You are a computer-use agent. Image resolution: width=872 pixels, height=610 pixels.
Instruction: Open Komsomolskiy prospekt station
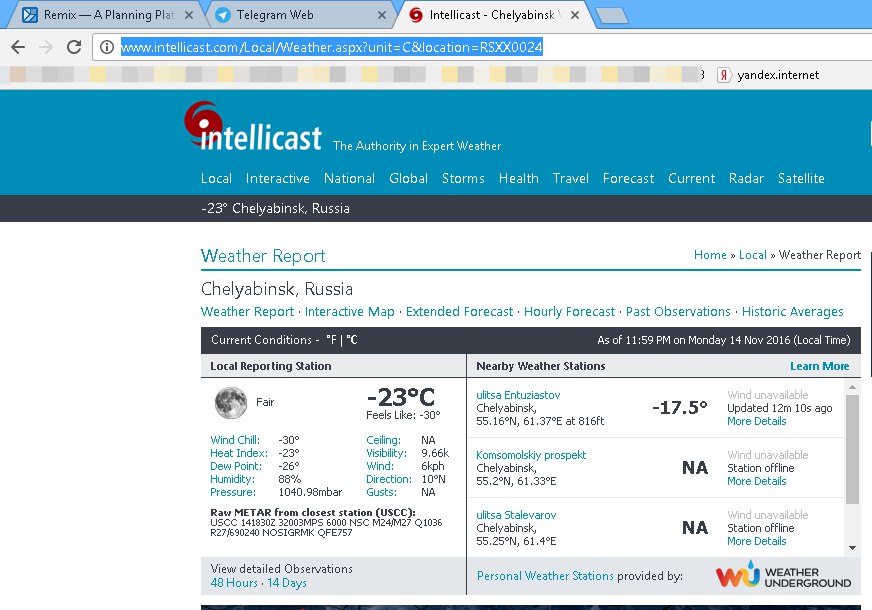531,455
